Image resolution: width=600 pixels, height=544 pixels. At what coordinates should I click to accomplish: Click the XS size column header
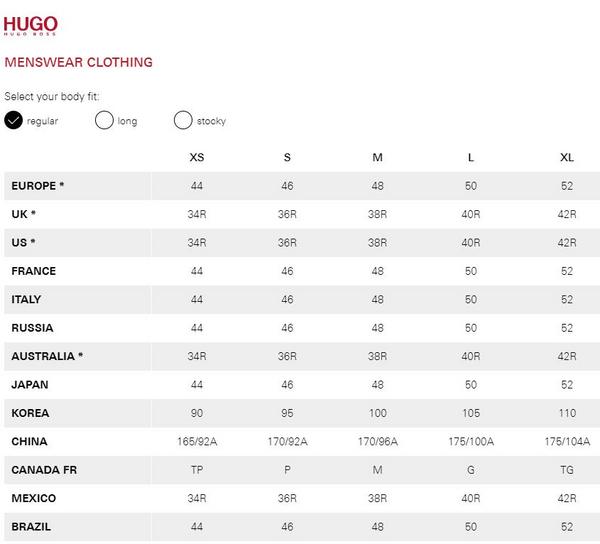click(x=197, y=157)
